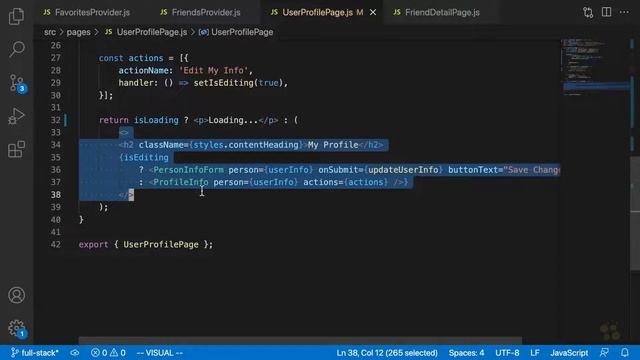The width and height of the screenshot is (640, 360).
Task: Click the Ln 38, Col 12 position indicator
Action: tap(387, 353)
